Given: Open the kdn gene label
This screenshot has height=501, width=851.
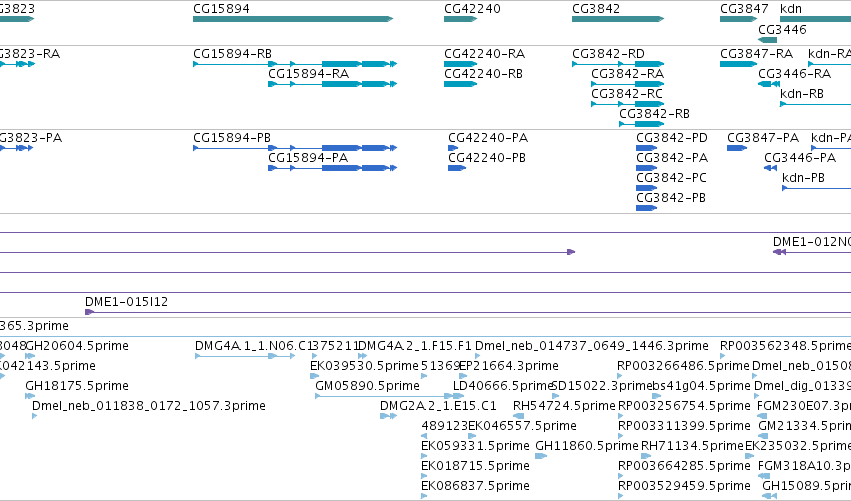Looking at the screenshot, I should pos(791,9).
